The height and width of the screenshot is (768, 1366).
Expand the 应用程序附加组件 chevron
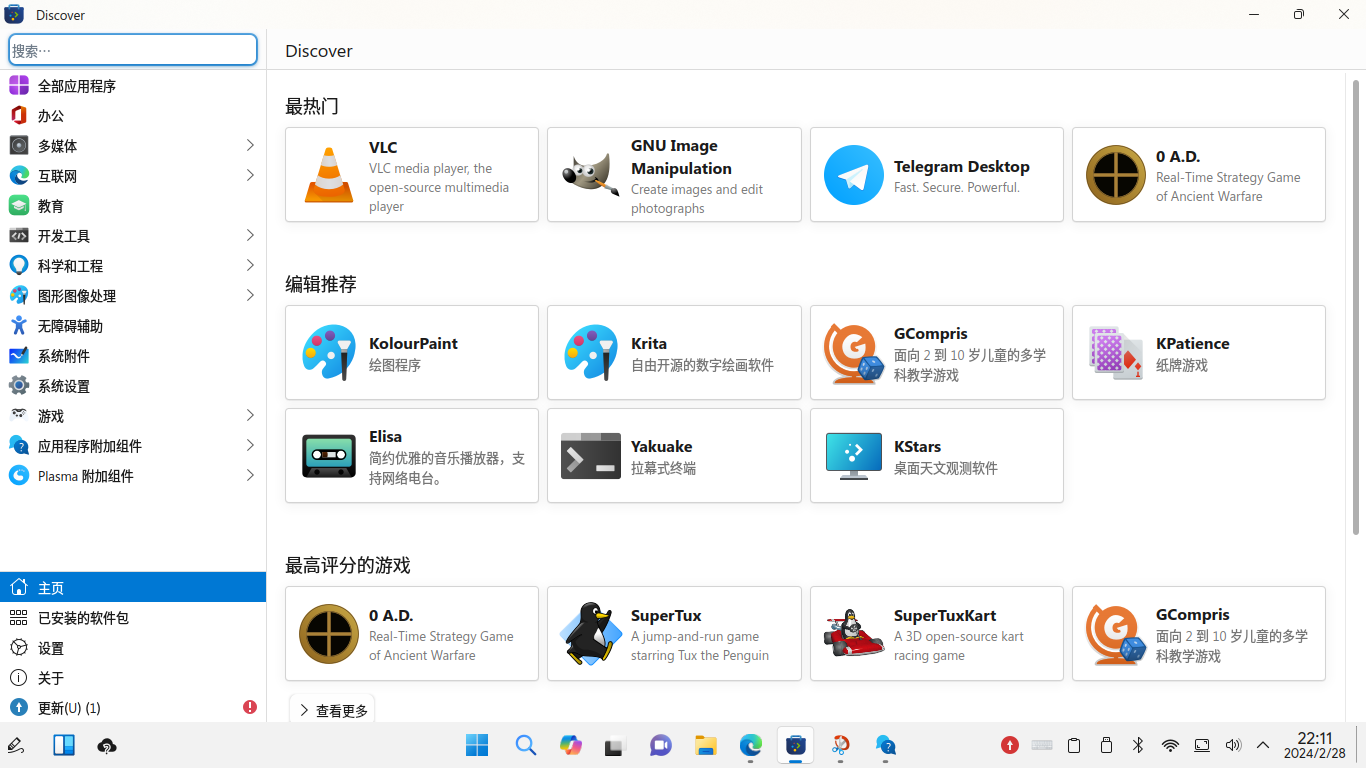(x=250, y=446)
